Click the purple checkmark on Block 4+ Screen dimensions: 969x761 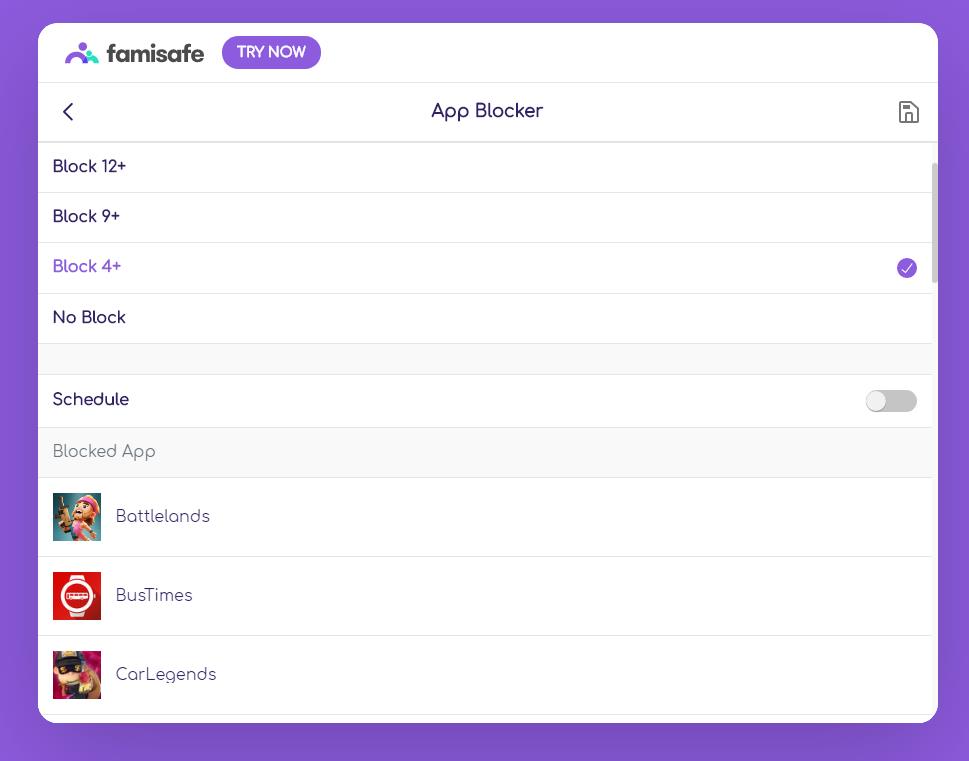tap(906, 268)
